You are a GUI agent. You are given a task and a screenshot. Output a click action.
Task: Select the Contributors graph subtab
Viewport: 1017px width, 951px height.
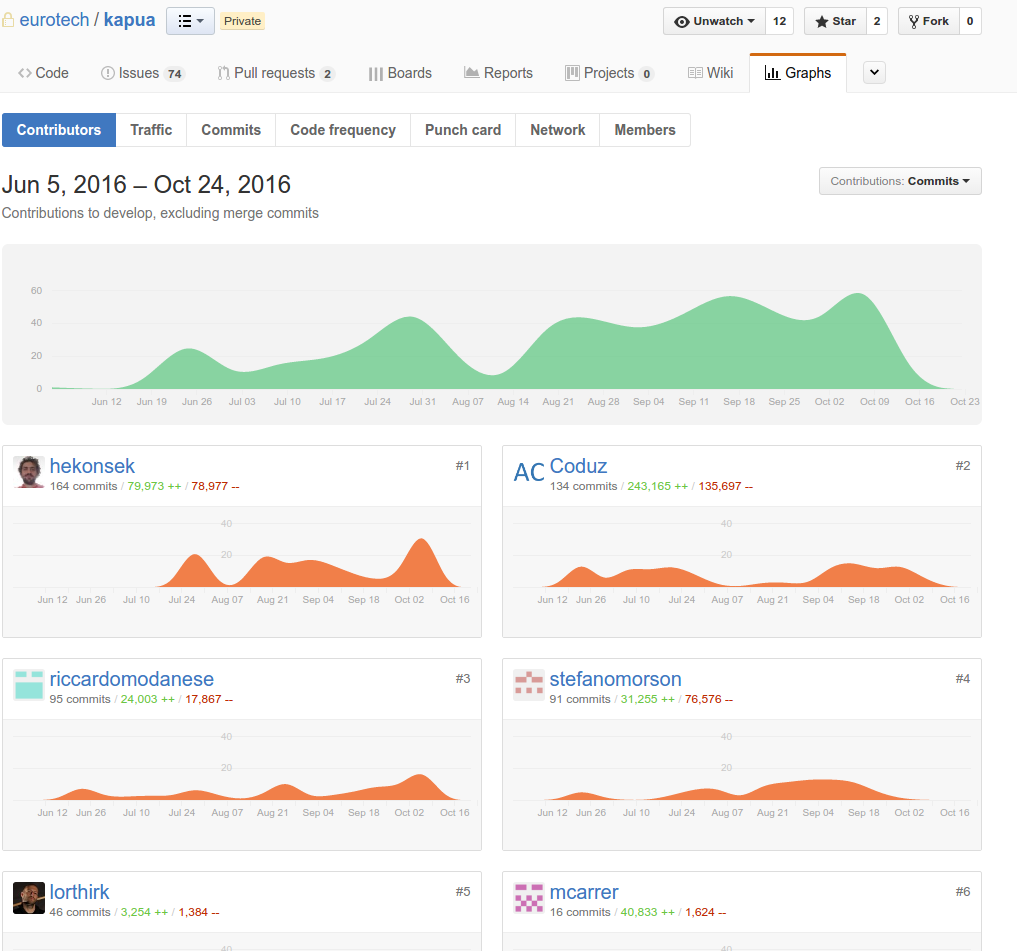59,130
